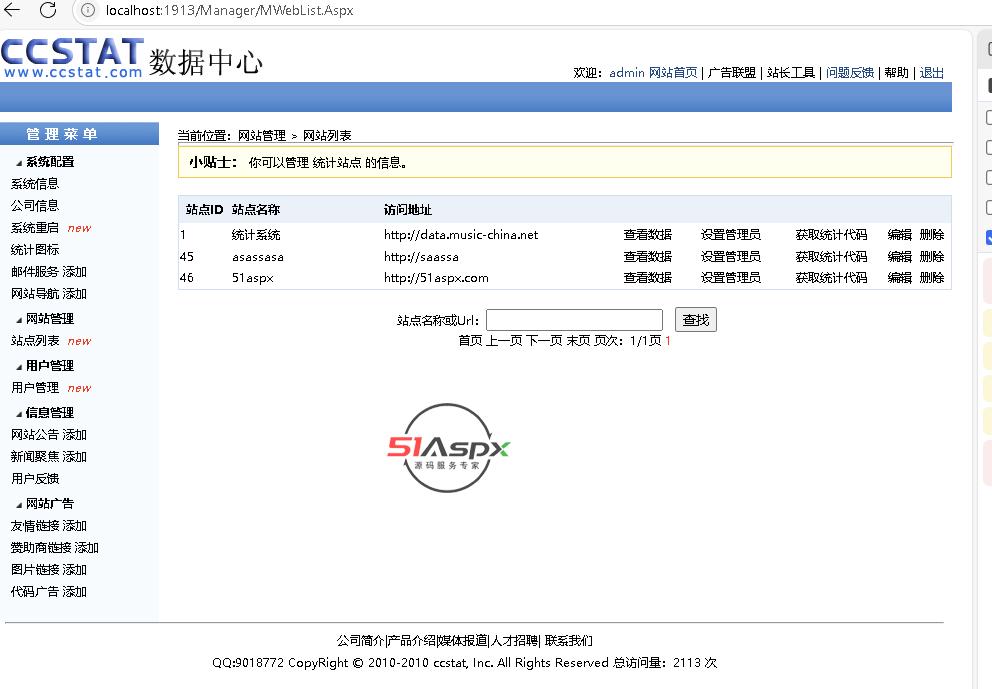Screen dimensions: 992x689
Task: Open 查看数据 for the 统计系统 site
Action: coord(647,235)
